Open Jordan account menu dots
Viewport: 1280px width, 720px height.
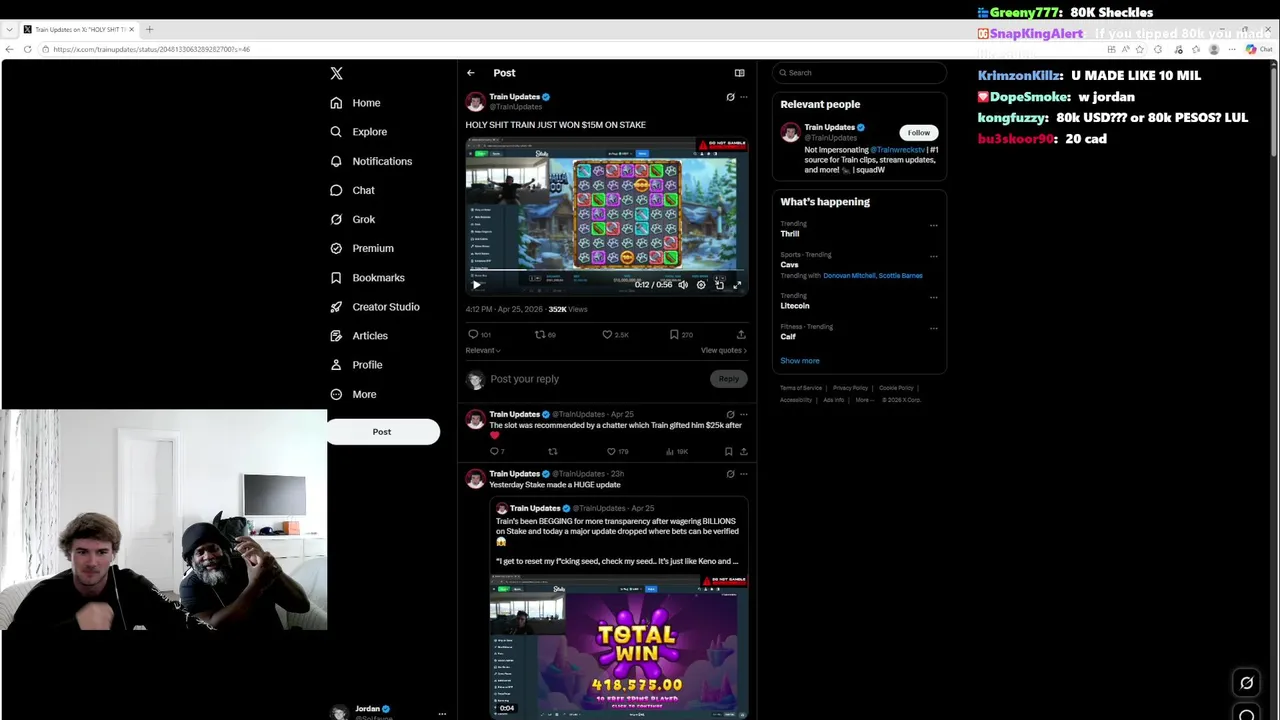coord(442,713)
